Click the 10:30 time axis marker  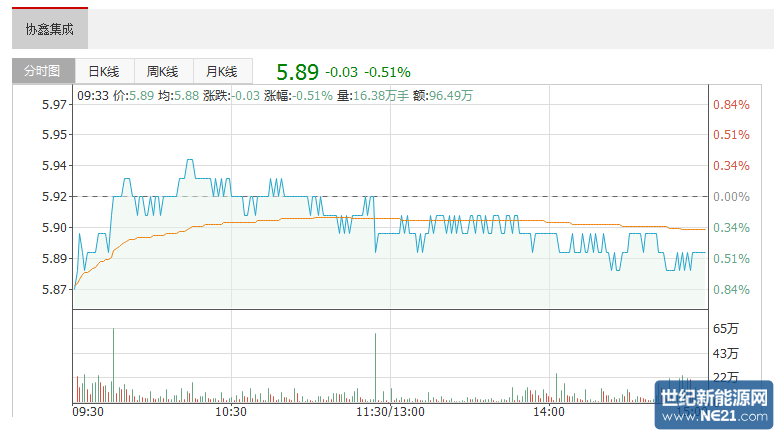pyautogui.click(x=231, y=411)
